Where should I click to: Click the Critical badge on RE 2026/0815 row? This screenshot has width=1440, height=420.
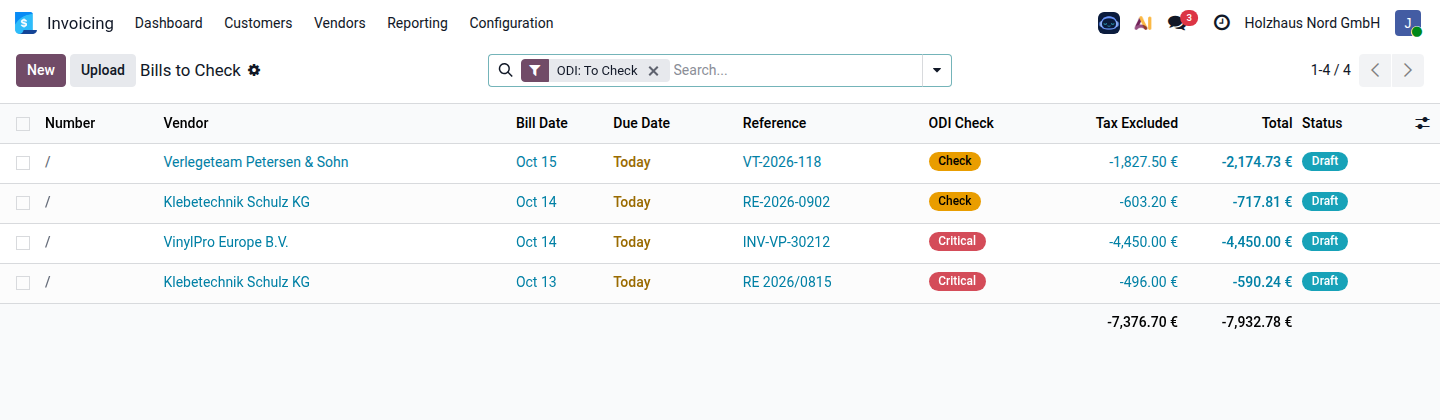coord(957,281)
